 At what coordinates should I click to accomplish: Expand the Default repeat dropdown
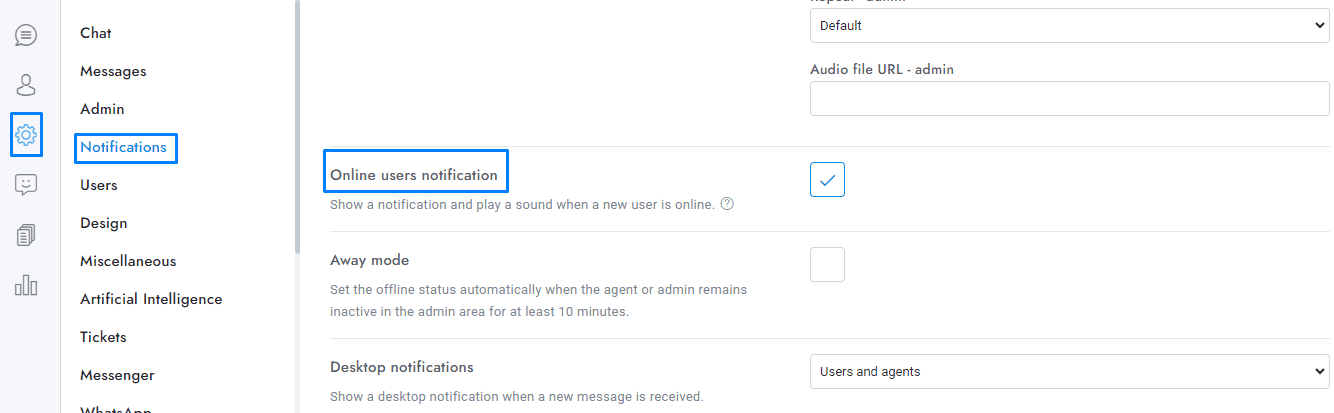click(x=1069, y=25)
